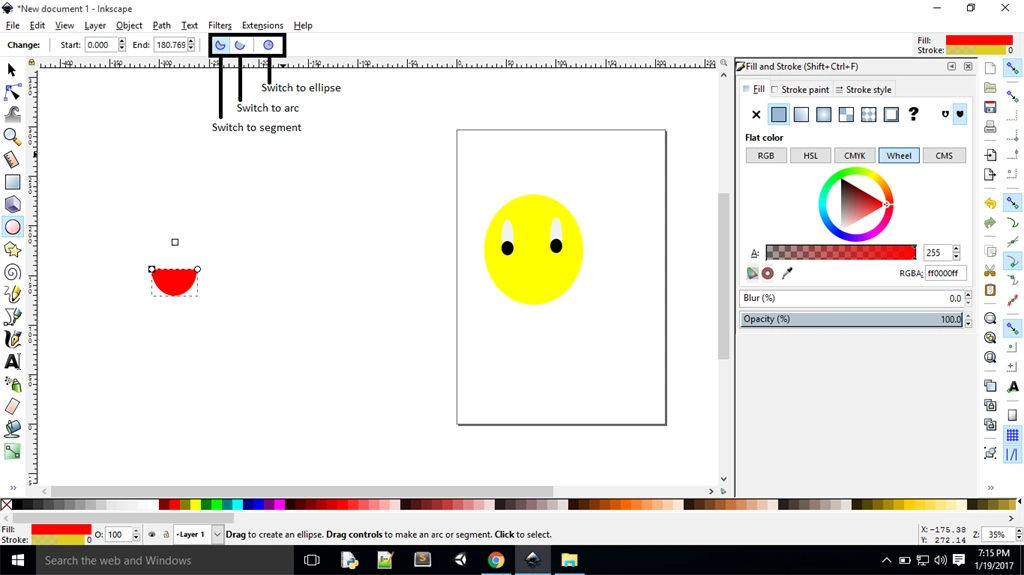The width and height of the screenshot is (1024, 575).
Task: Set fill to No paint X icon
Action: (756, 114)
